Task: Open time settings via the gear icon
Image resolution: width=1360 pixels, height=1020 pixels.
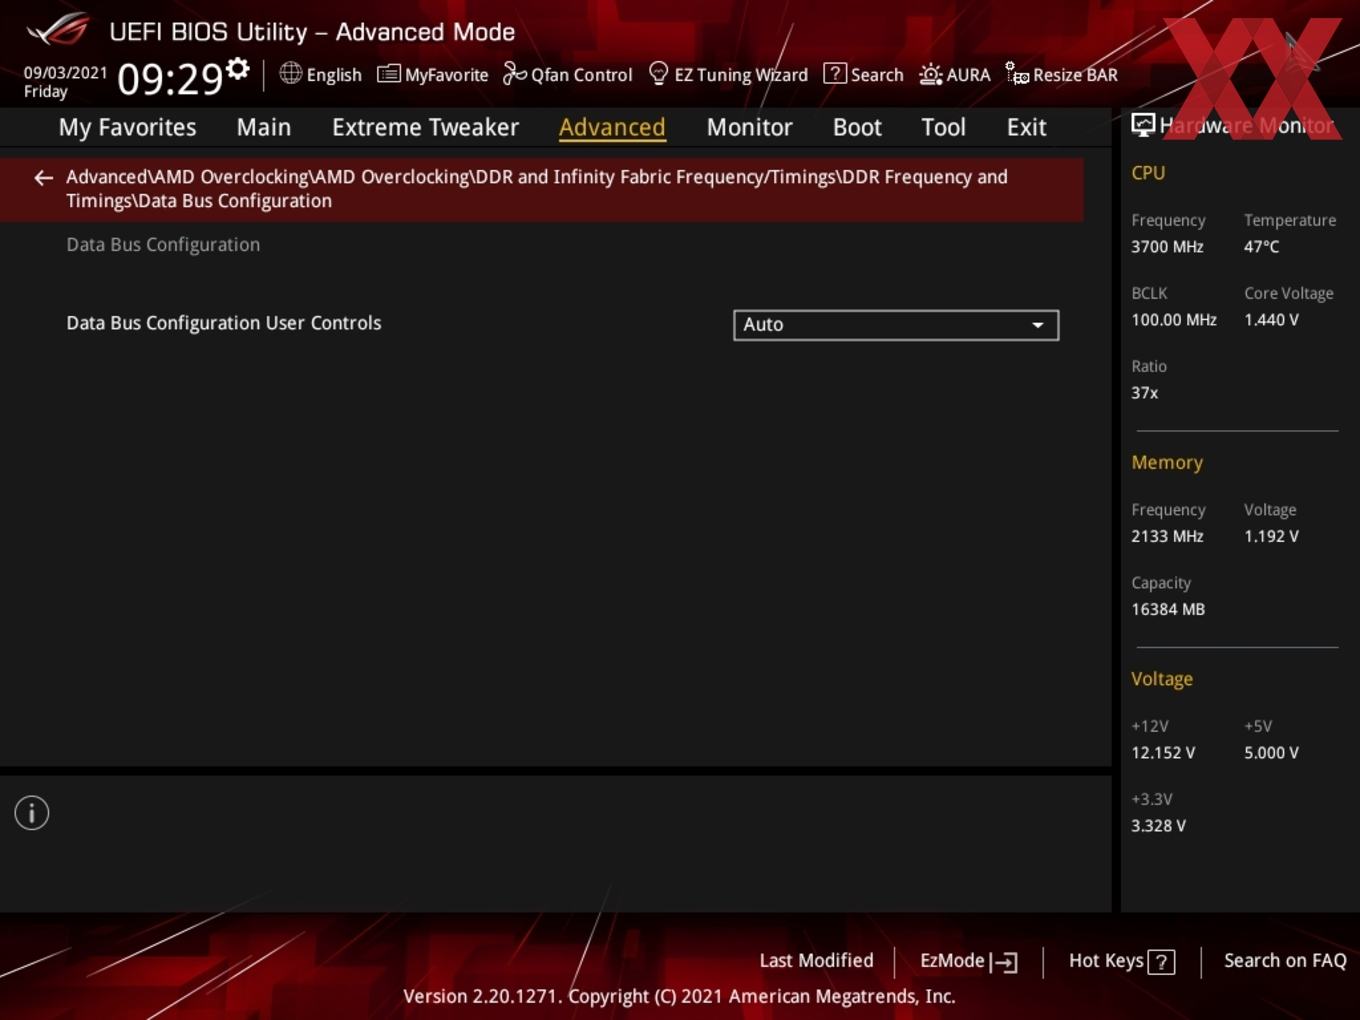Action: click(238, 69)
